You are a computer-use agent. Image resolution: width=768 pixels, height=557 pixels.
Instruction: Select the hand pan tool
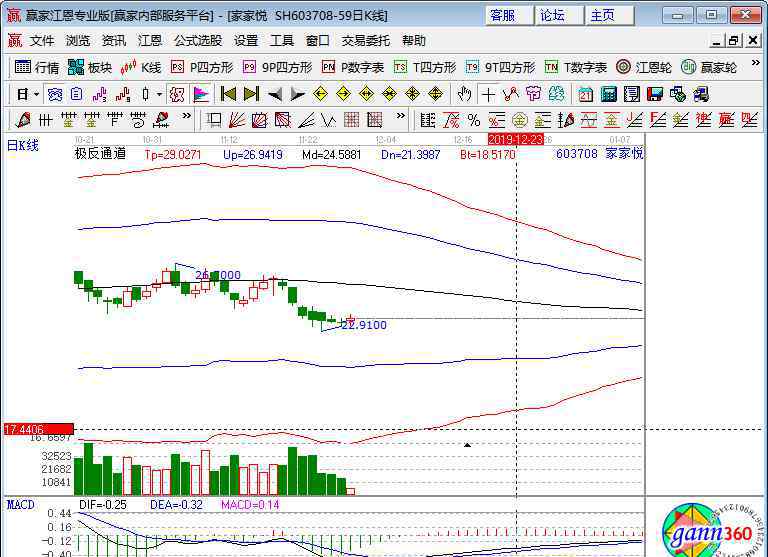464,94
